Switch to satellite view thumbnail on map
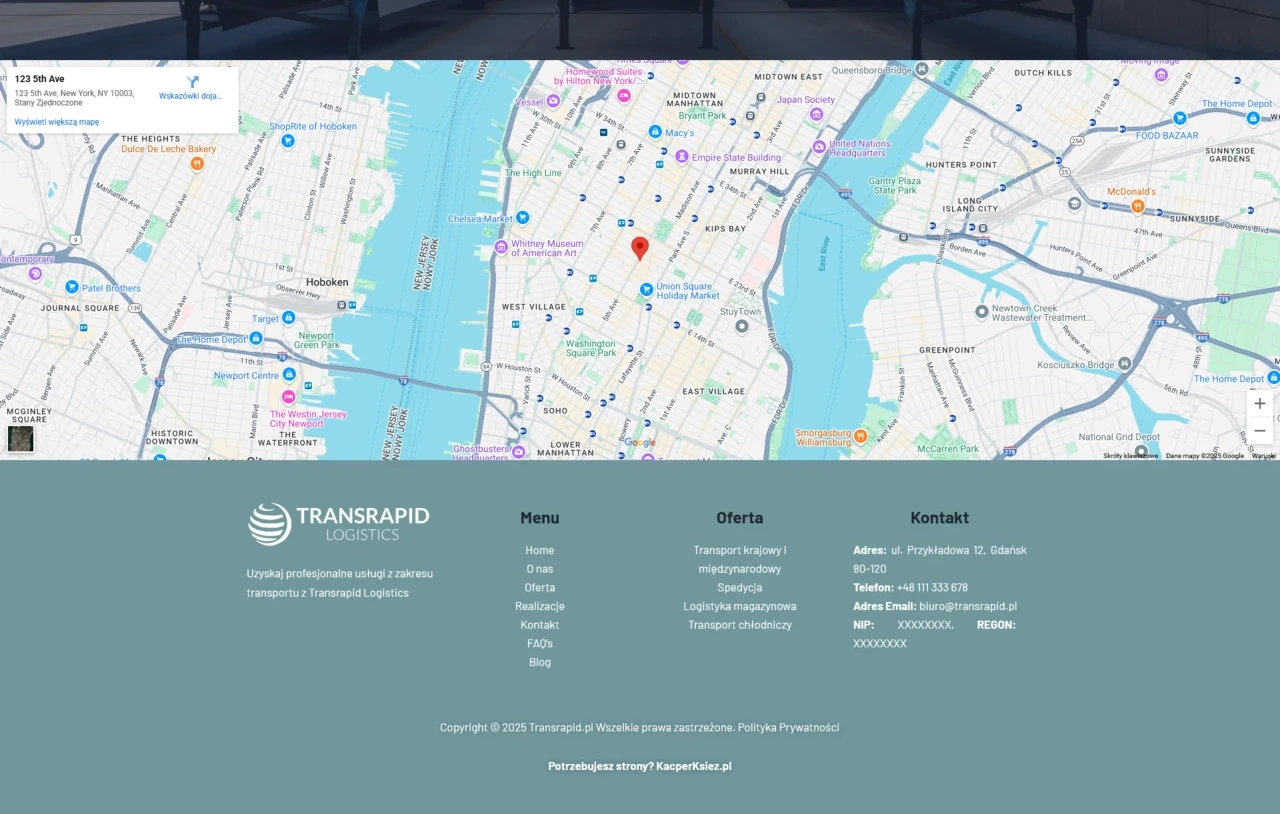 (x=21, y=439)
